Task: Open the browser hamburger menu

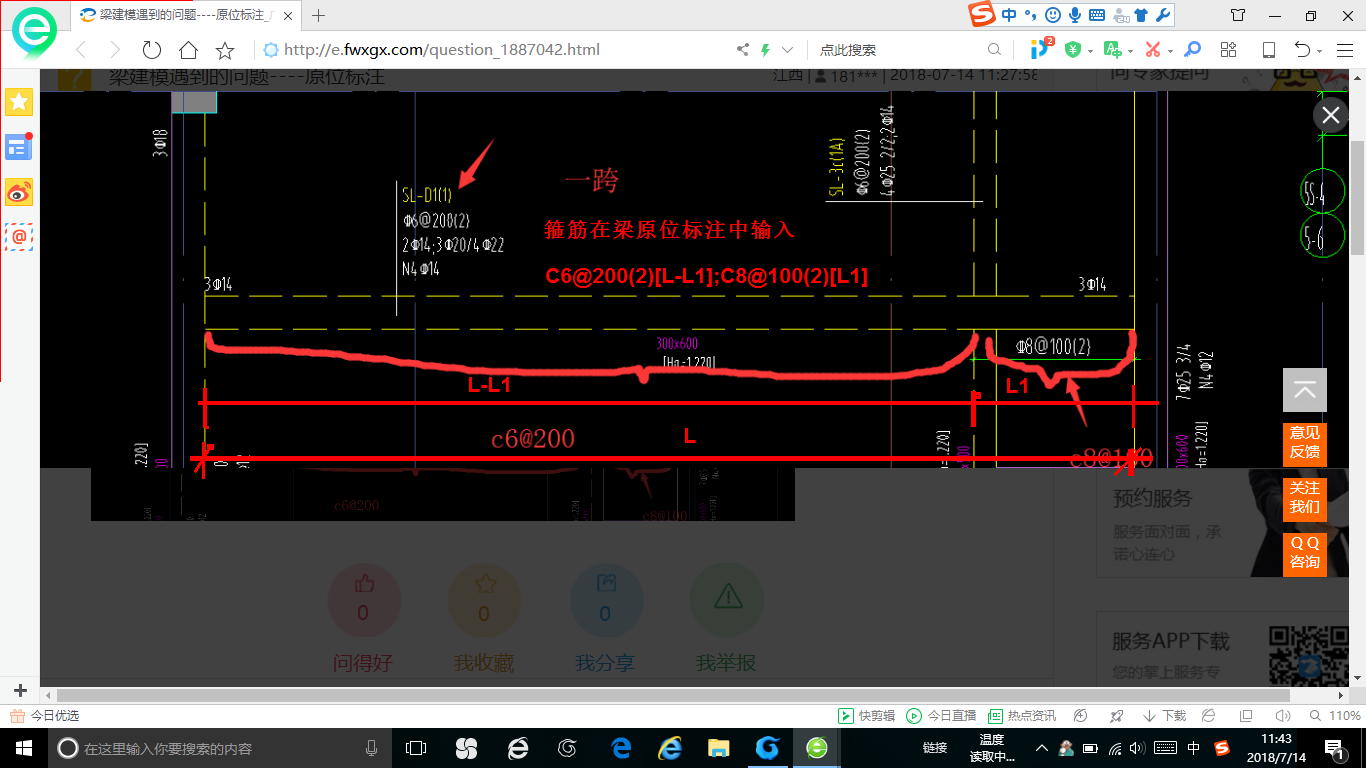Action: pos(1343,50)
